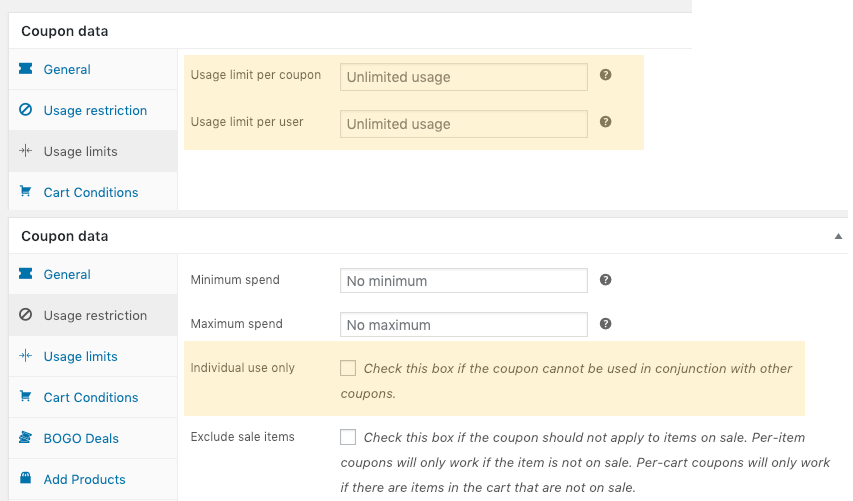Click the BOGO Deals tag icon

point(26,438)
